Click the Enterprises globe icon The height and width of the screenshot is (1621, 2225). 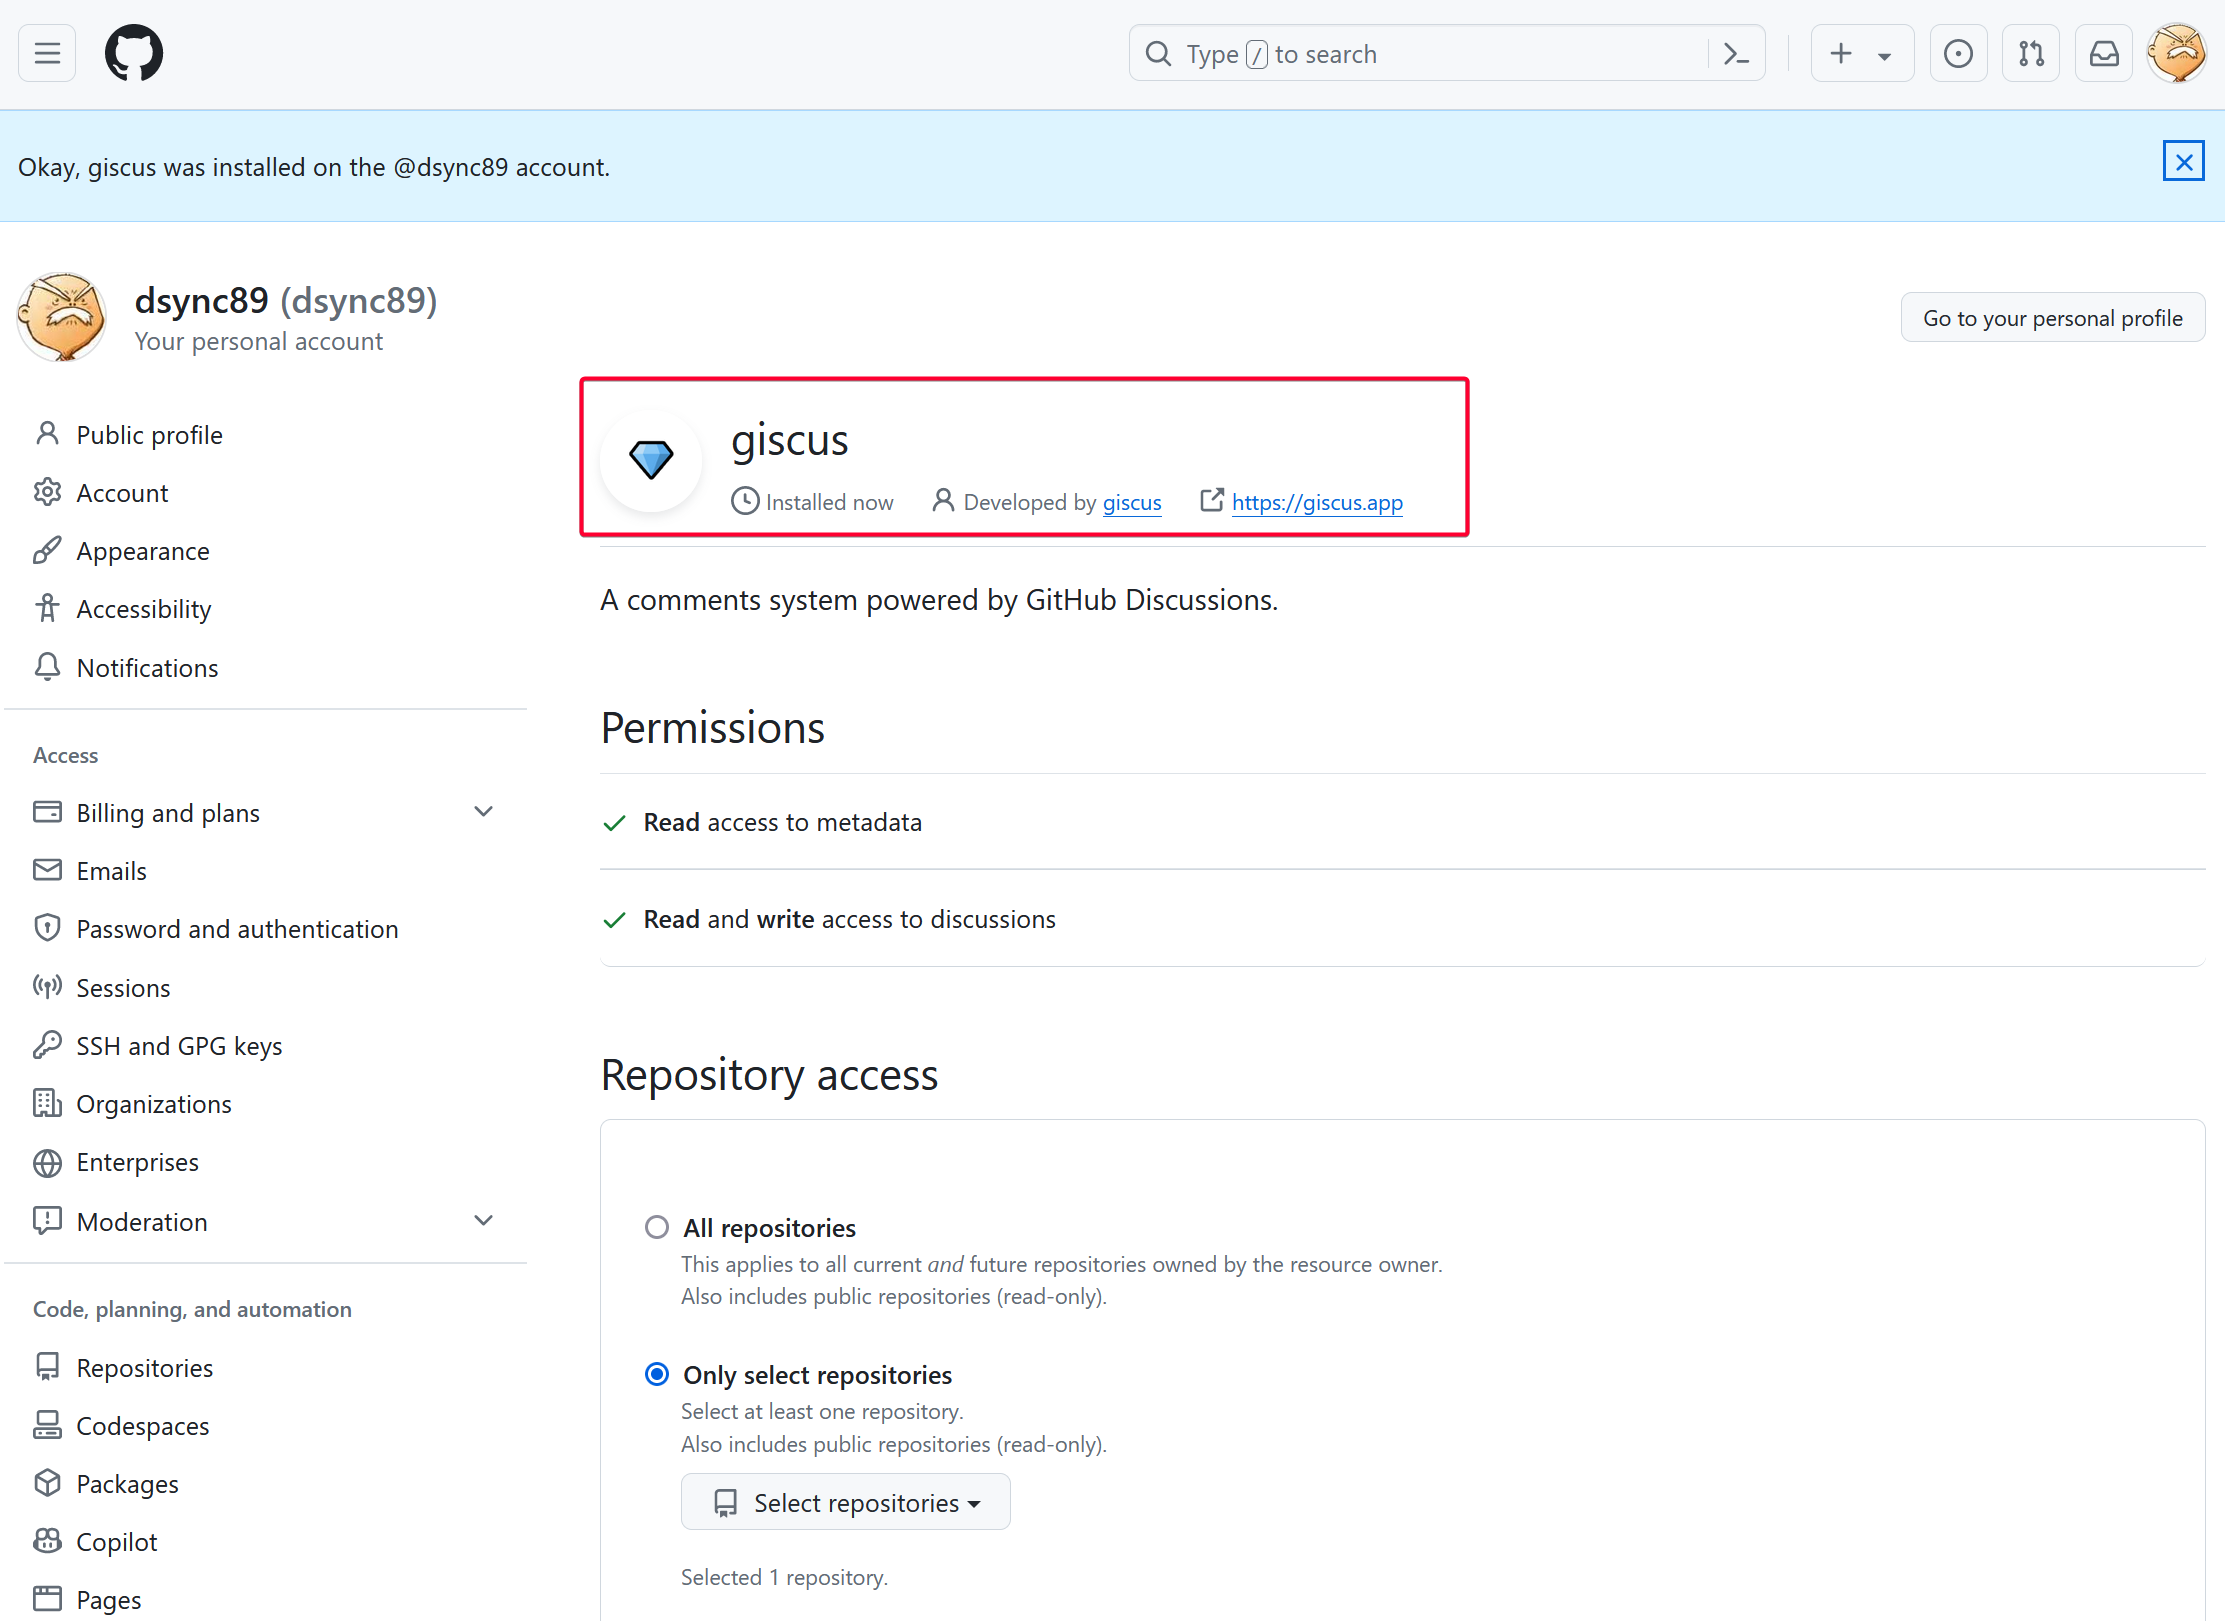coord(47,1162)
